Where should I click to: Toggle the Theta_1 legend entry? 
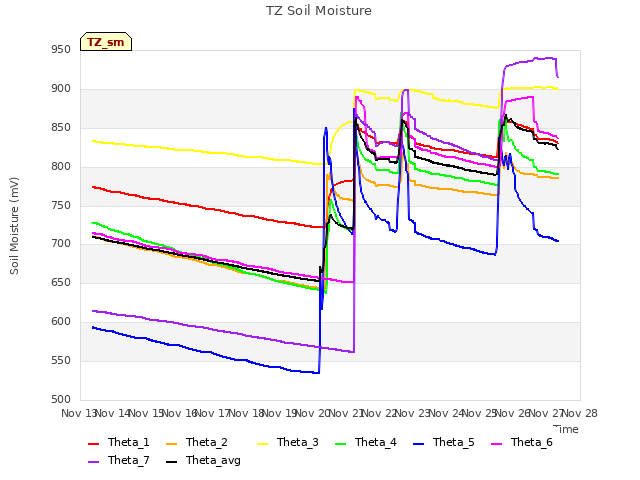(119, 442)
